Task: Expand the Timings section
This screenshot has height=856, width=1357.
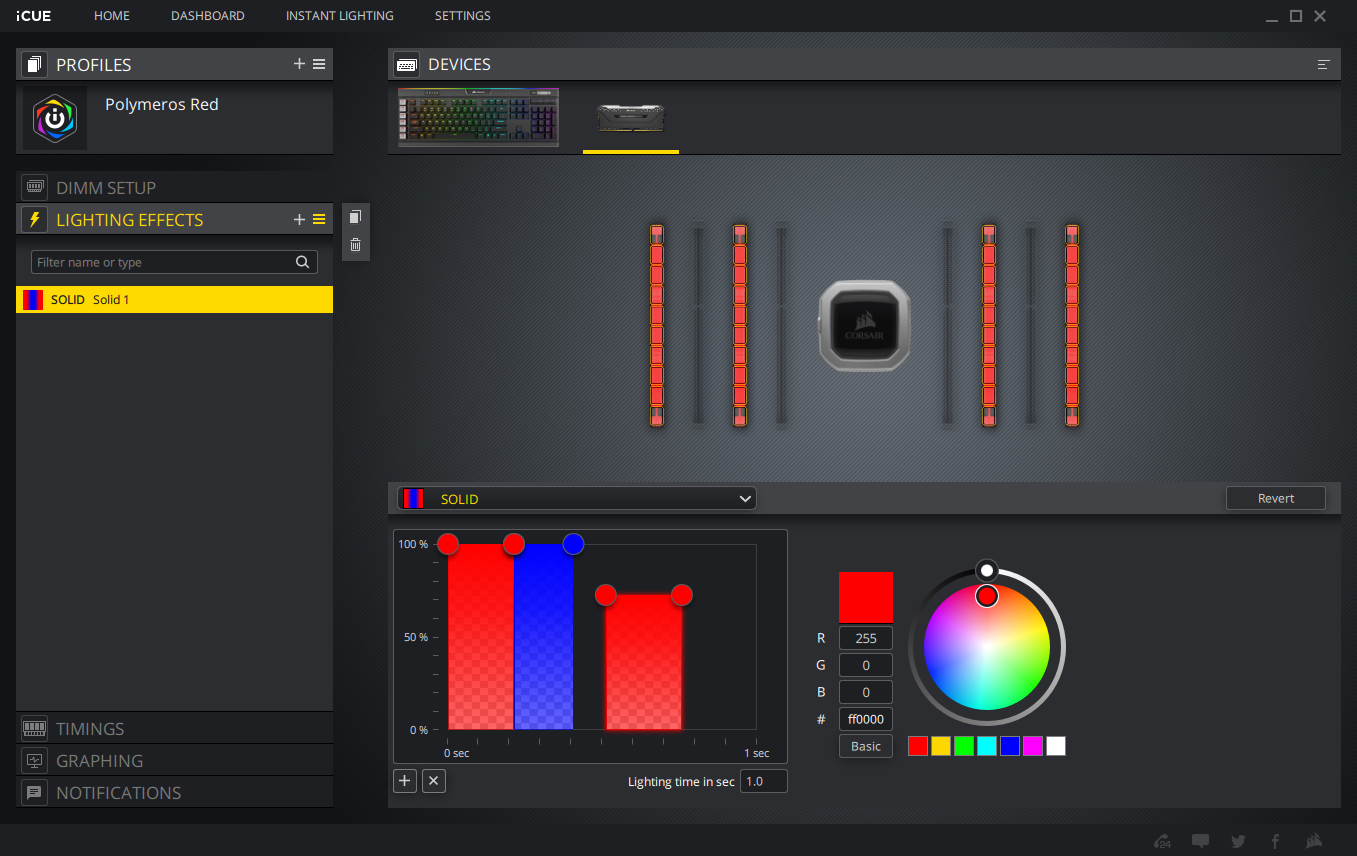Action: click(x=90, y=728)
